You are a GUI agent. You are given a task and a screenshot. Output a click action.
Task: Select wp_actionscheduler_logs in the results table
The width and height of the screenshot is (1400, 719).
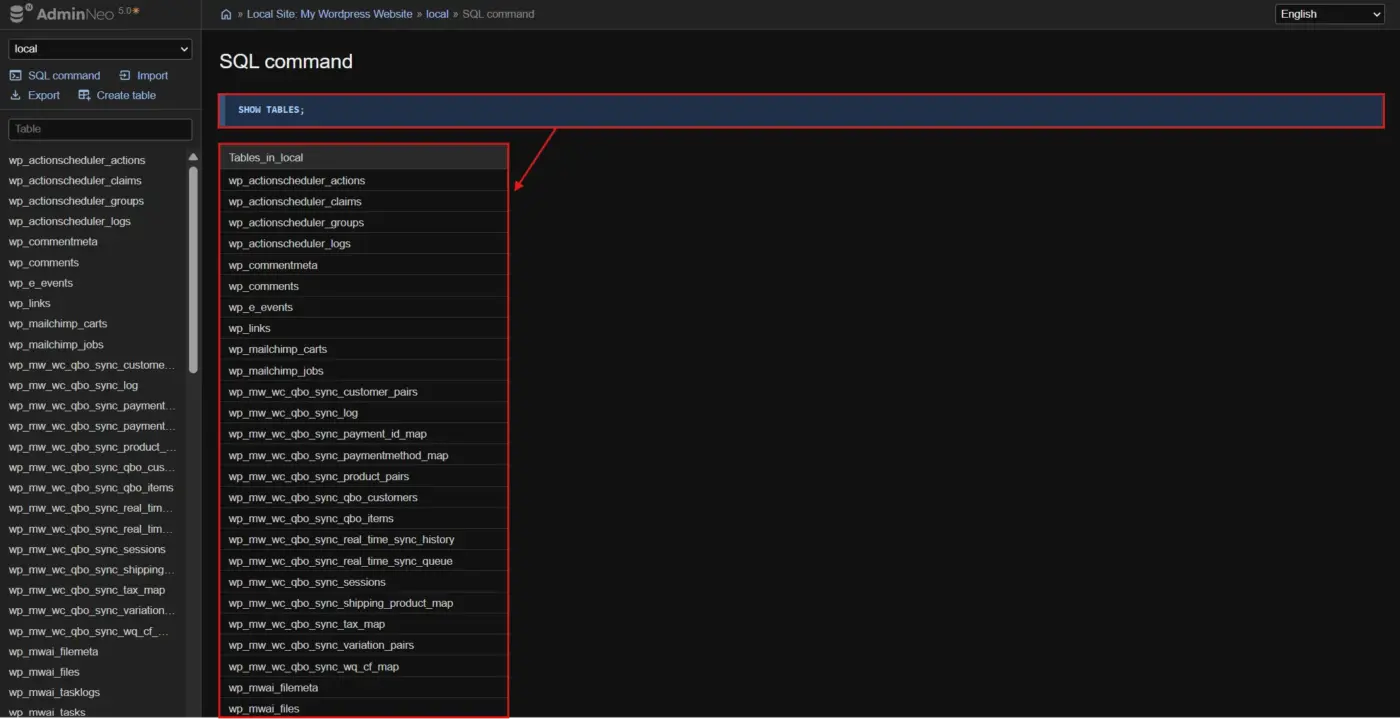(x=364, y=244)
